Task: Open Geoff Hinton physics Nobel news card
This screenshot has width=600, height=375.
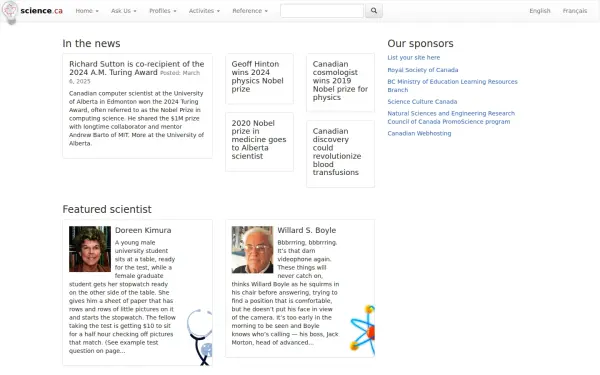Action: point(258,77)
